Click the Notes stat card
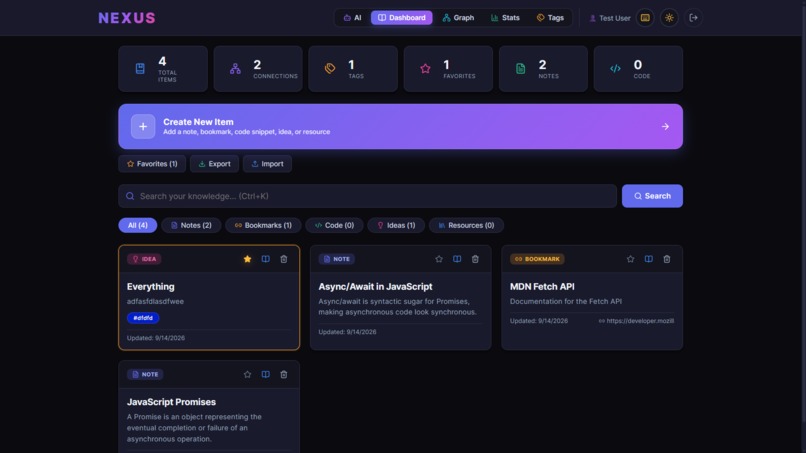Screen dimensions: 806x453 tap(543, 69)
